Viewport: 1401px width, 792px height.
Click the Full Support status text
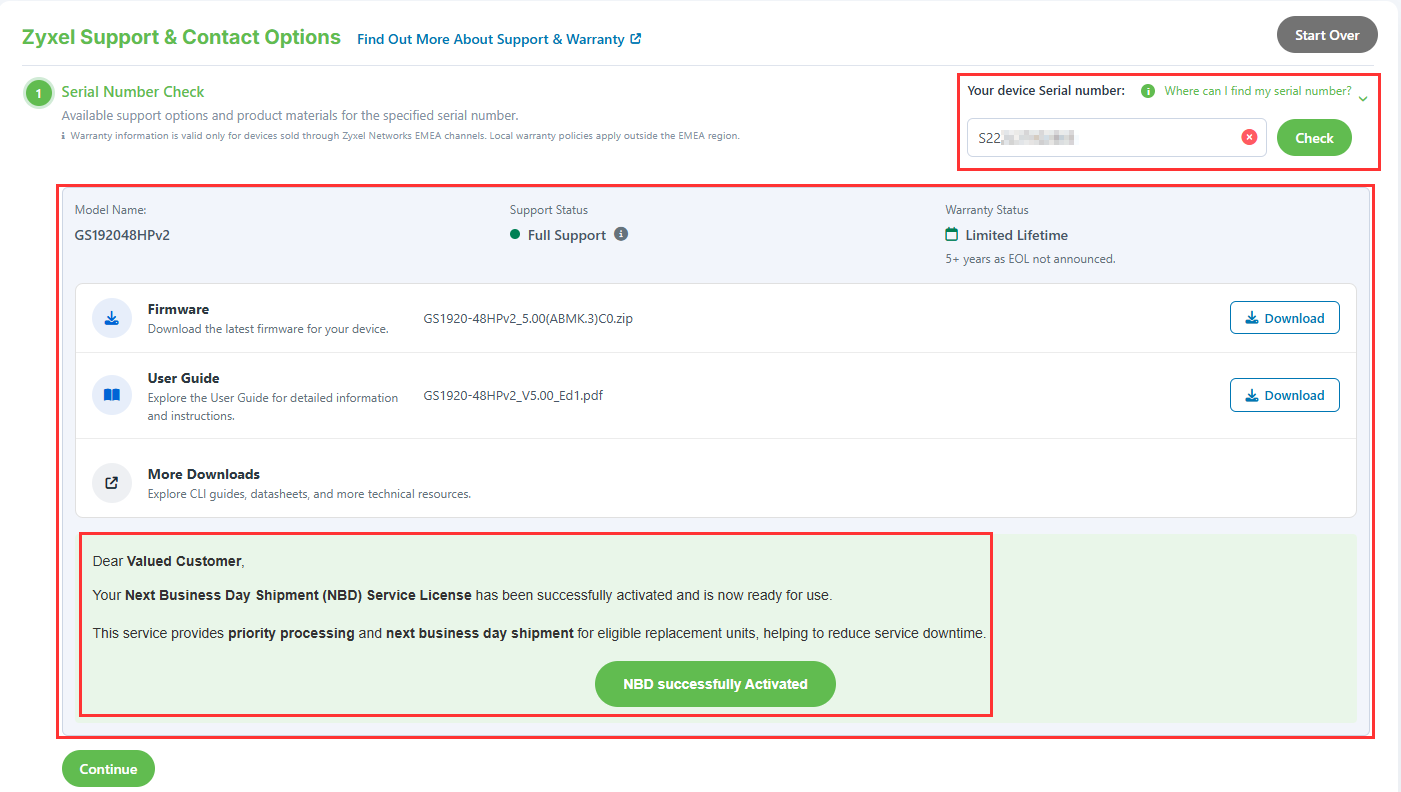pyautogui.click(x=567, y=236)
